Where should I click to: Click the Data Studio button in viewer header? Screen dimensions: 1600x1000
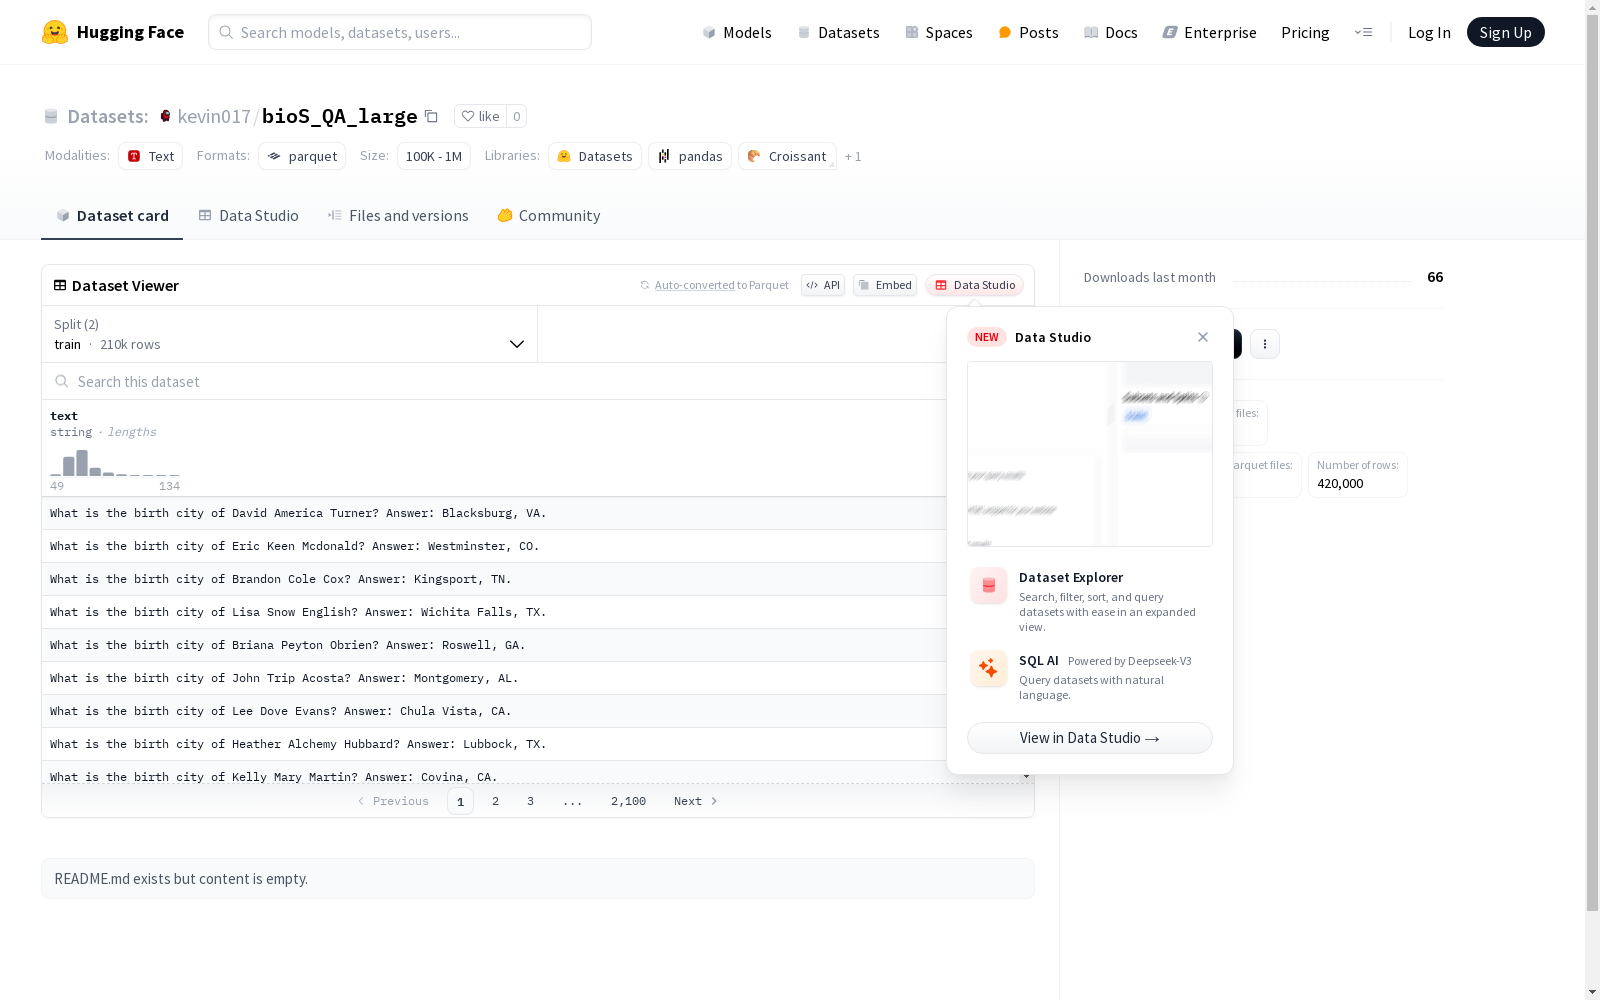(975, 285)
